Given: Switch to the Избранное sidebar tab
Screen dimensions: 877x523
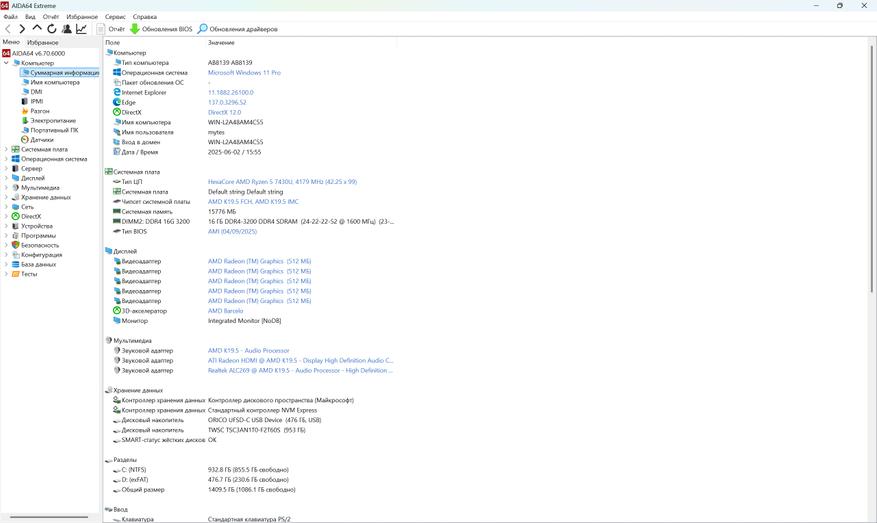Looking at the screenshot, I should [x=43, y=43].
